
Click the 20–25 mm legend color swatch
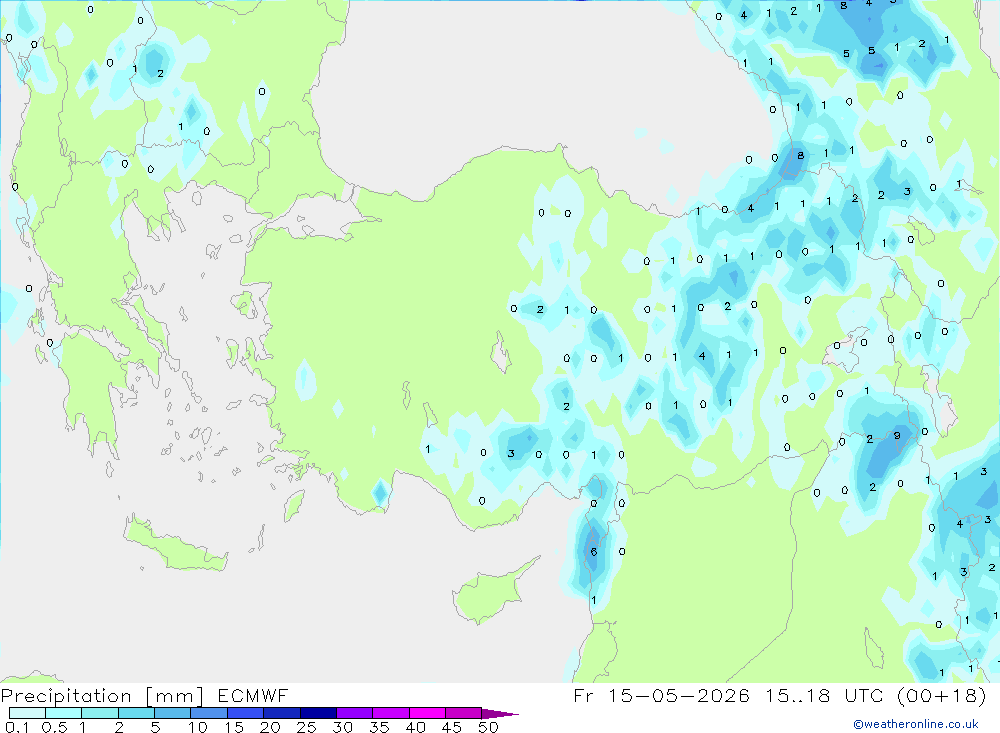point(281,713)
